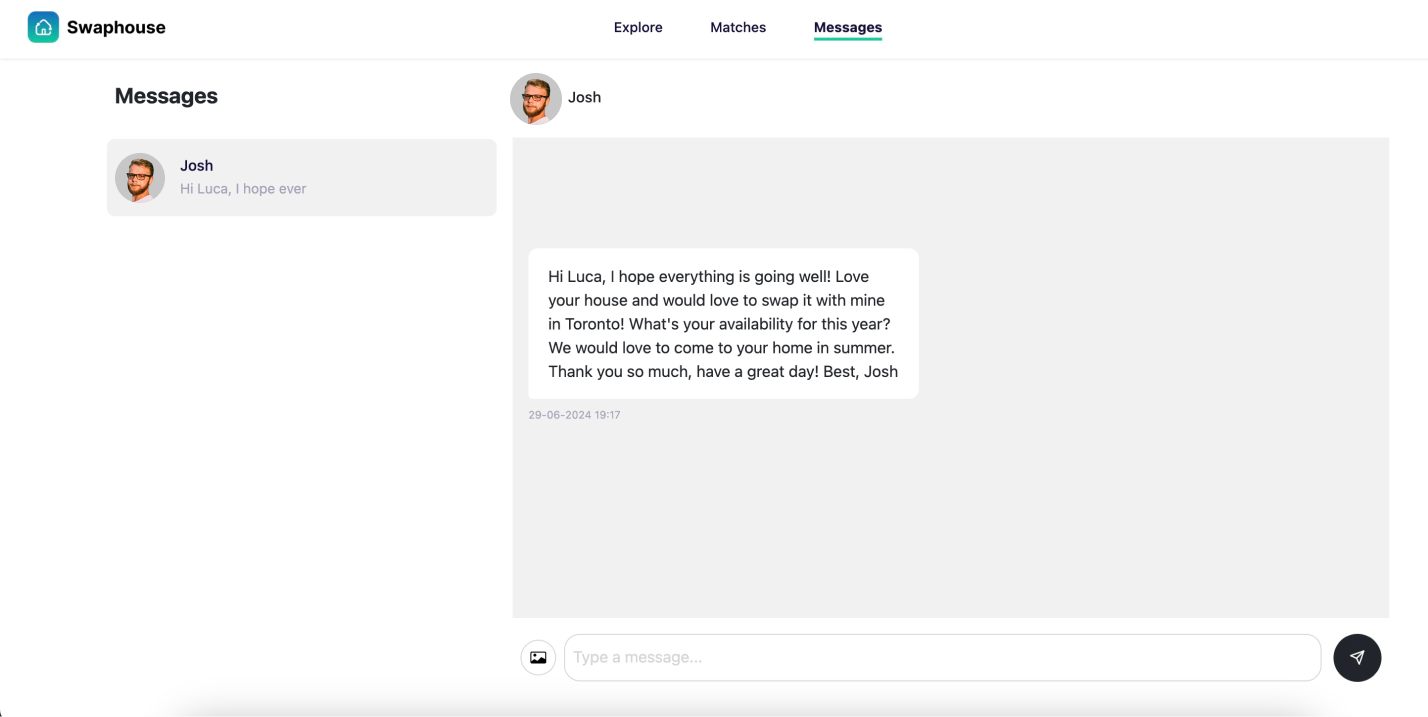Click the Messages page heading

click(166, 96)
